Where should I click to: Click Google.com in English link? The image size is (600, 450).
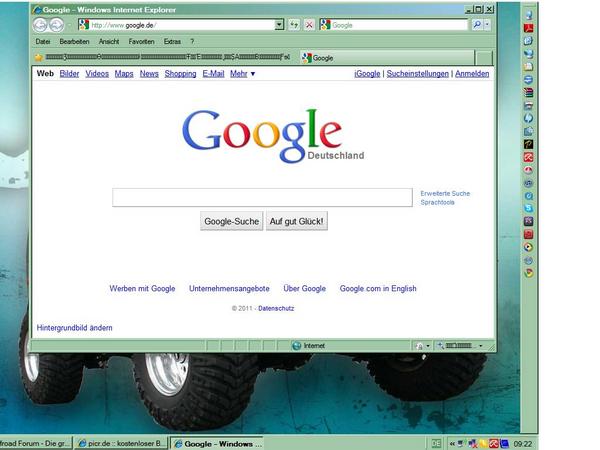(378, 289)
